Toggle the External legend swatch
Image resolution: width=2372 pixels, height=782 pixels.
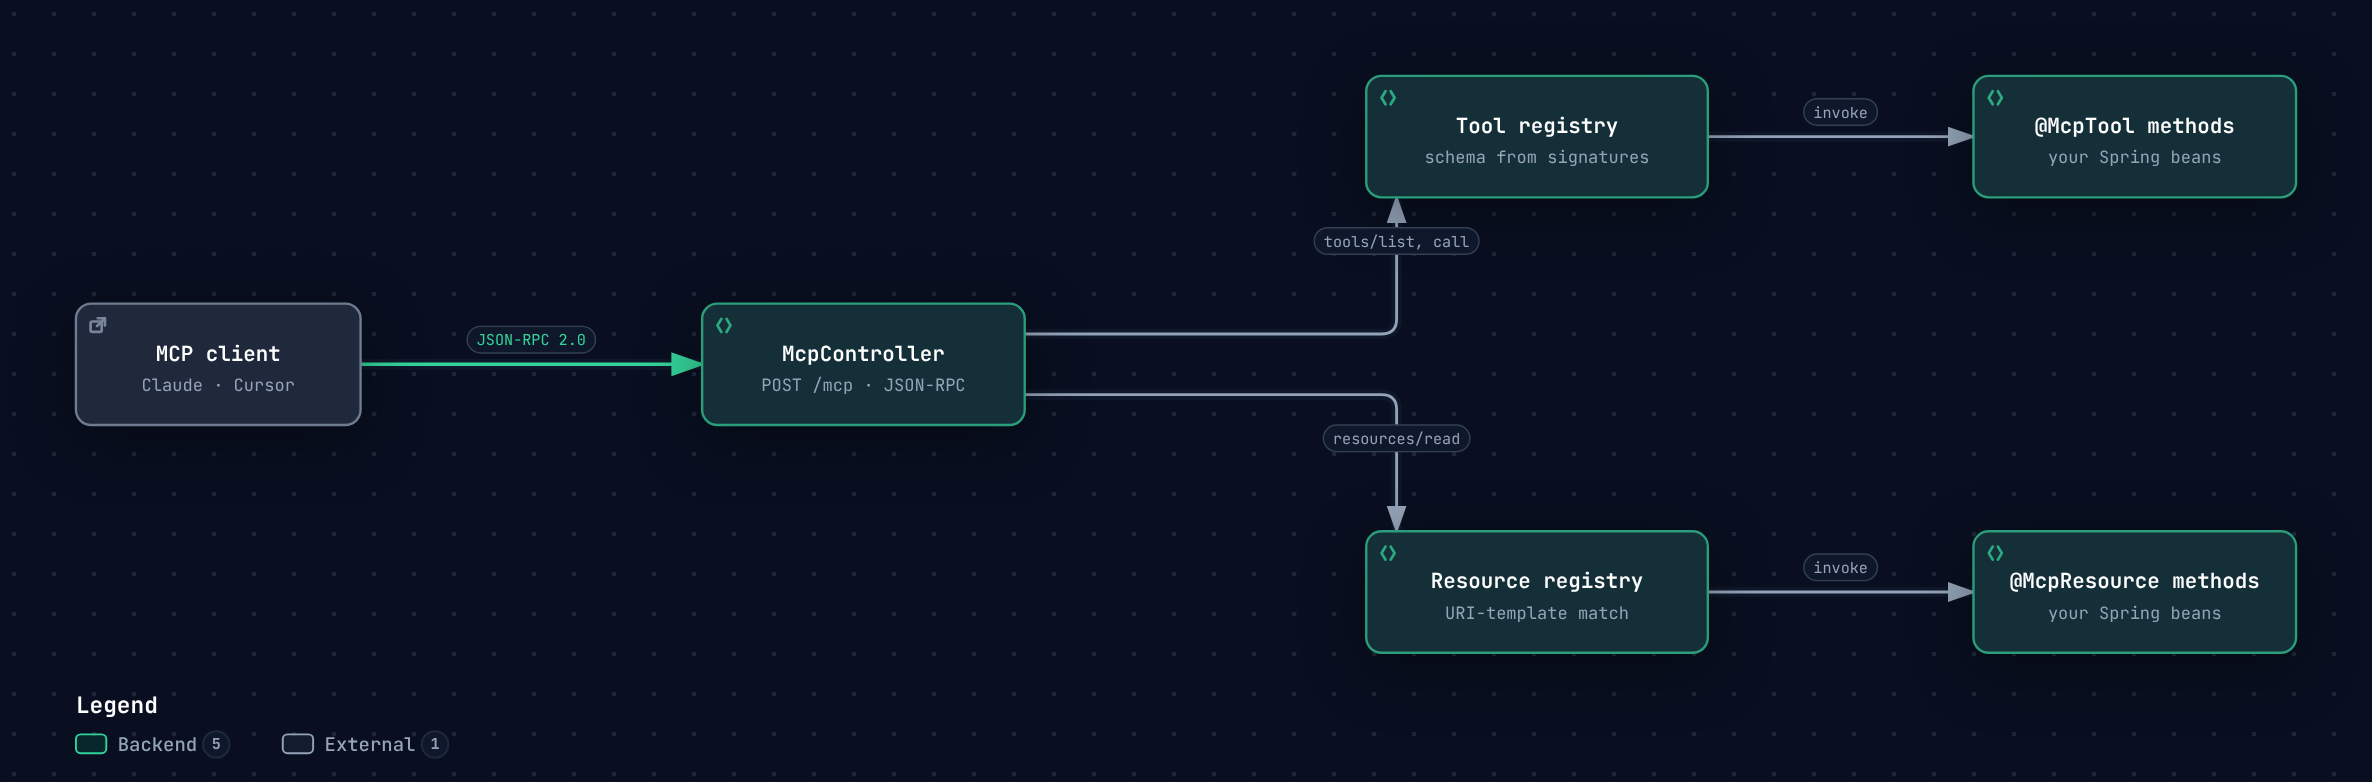298,744
